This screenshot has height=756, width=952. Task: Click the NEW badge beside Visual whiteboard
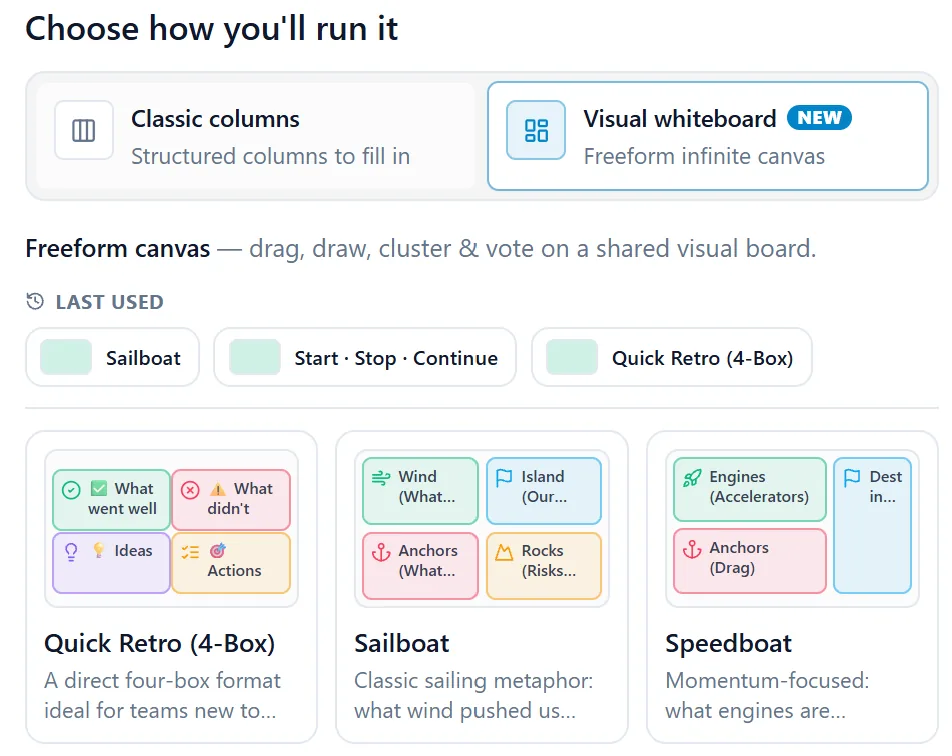point(819,118)
